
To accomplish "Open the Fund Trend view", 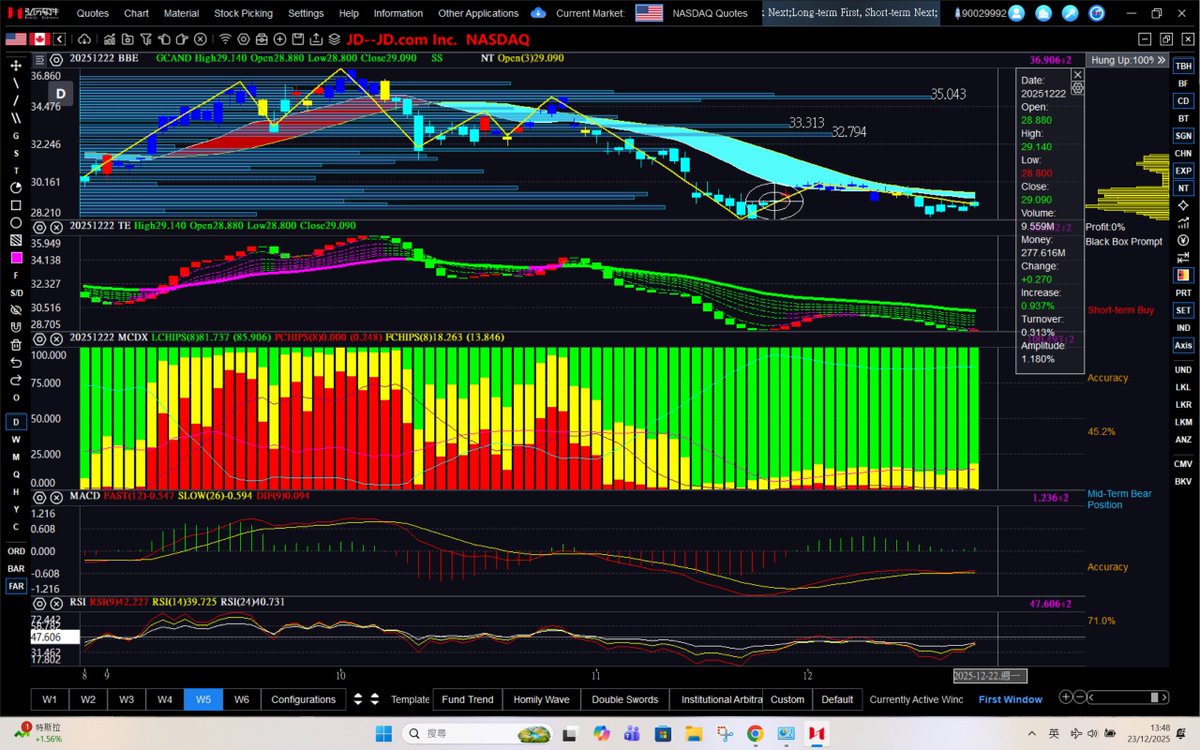I will 467,699.
